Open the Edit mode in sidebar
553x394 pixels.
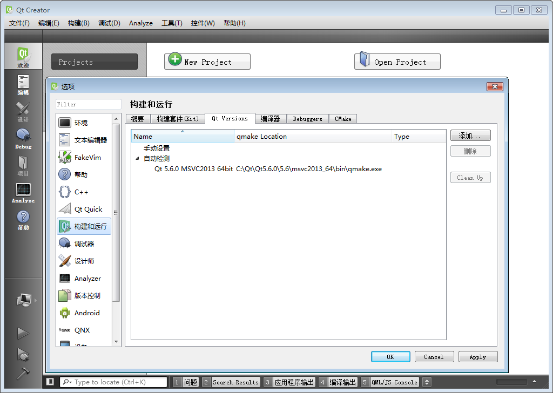[23, 85]
